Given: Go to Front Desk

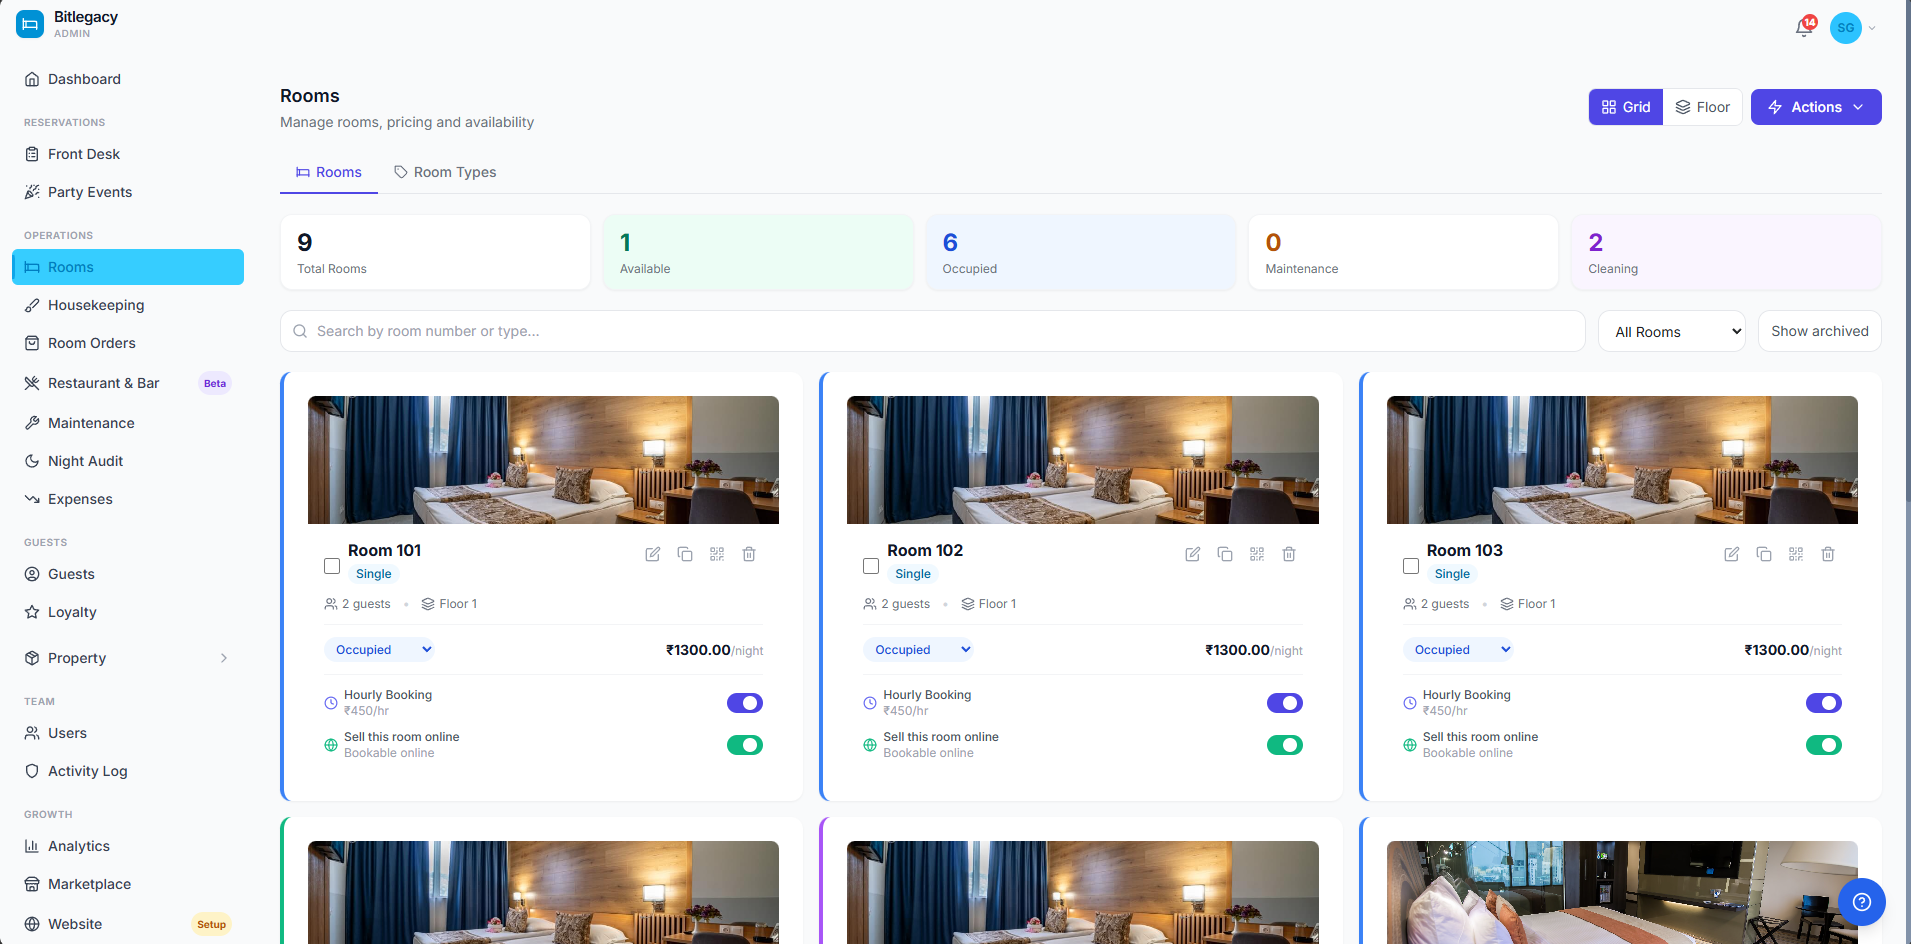Looking at the screenshot, I should [x=128, y=154].
